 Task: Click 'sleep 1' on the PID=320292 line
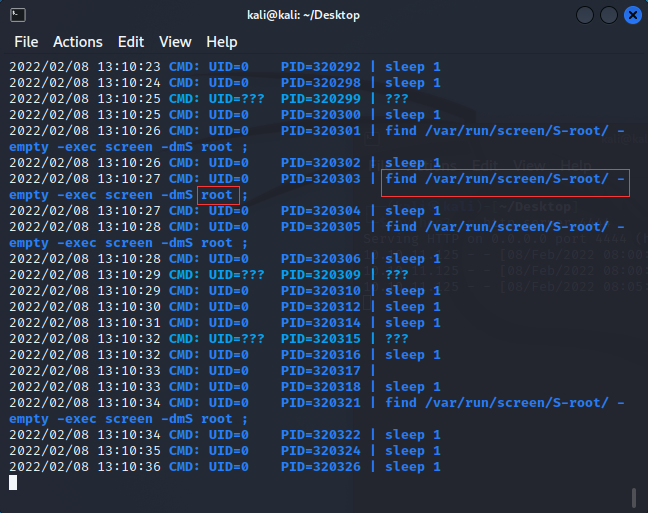pos(412,67)
